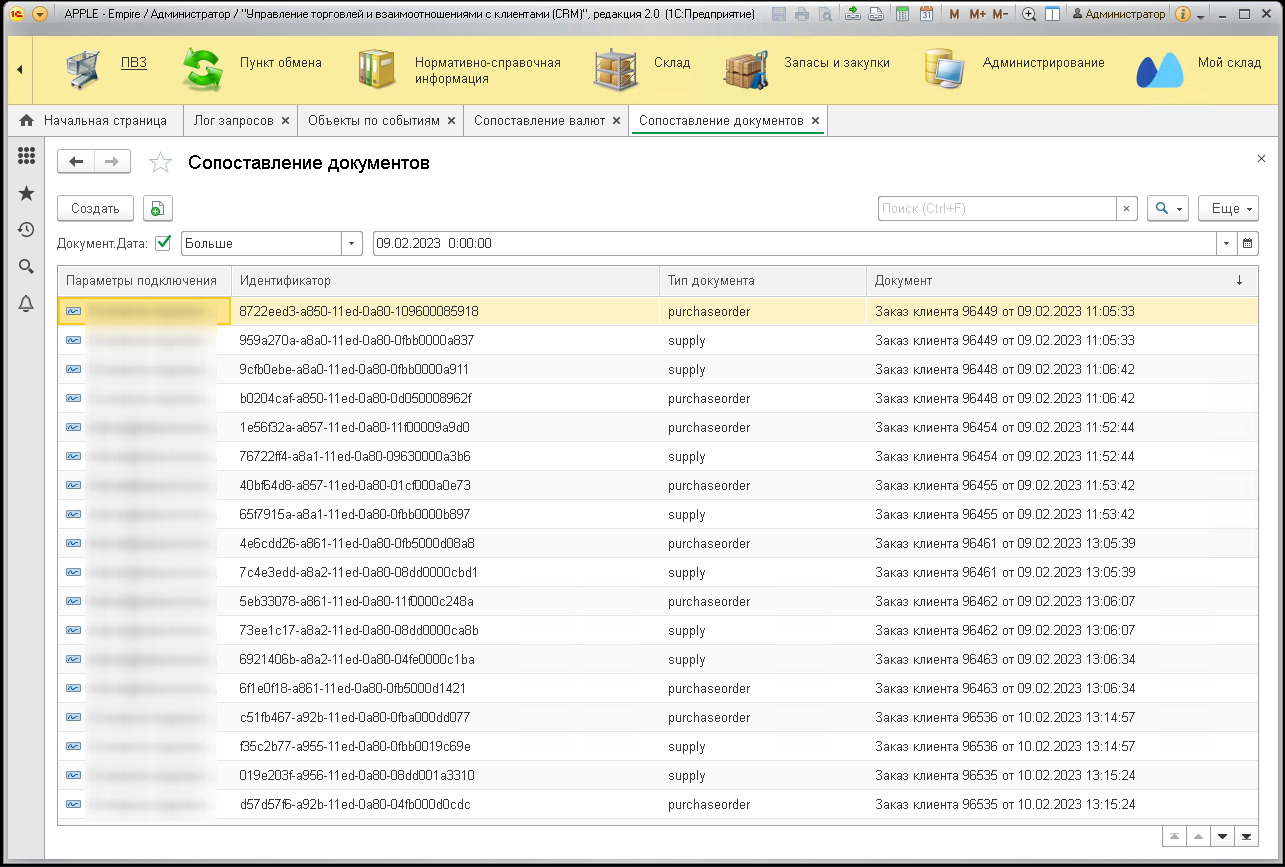
Task: Expand the date value dropdown arrow
Action: (x=1227, y=243)
